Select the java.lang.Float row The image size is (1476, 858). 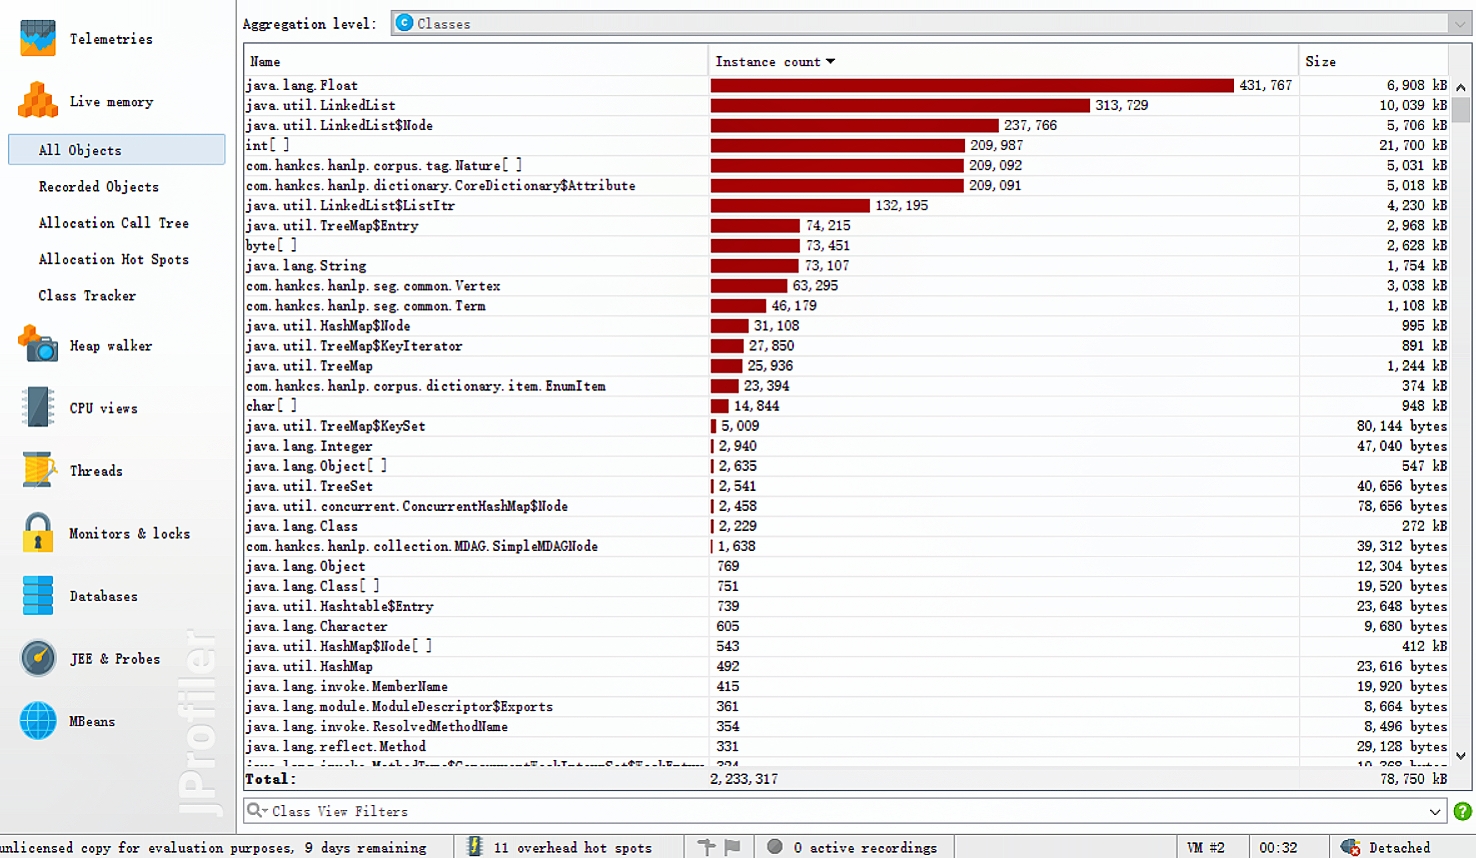847,86
